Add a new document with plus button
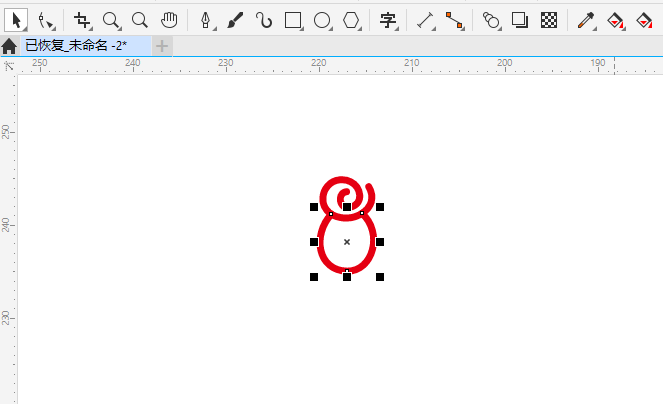Screen dimensions: 663x404 [162, 46]
